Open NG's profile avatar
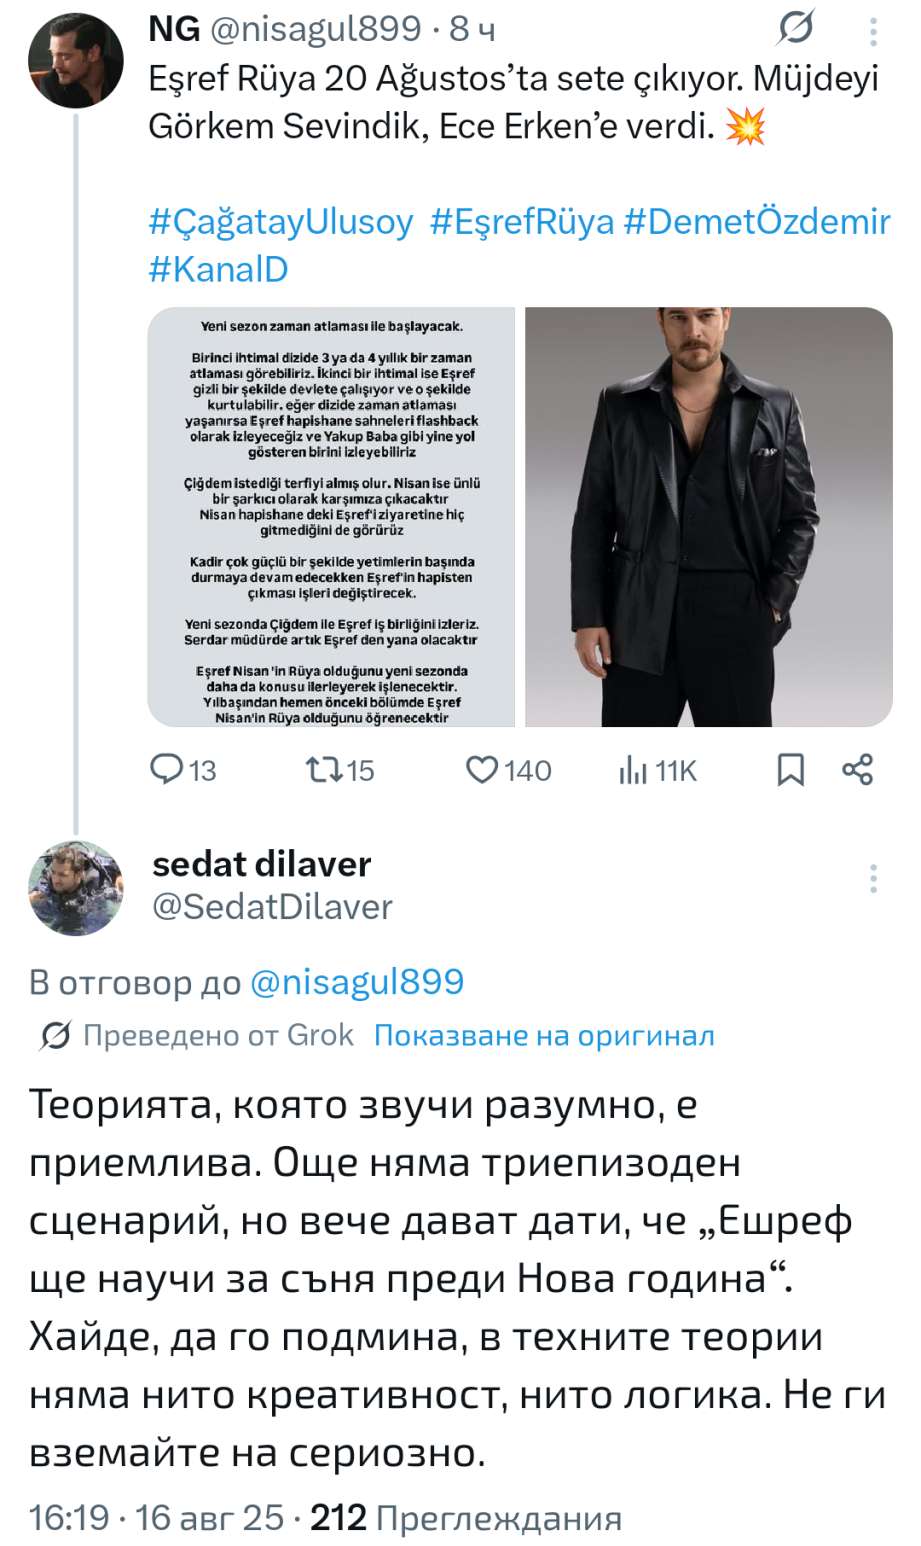 coord(76,60)
